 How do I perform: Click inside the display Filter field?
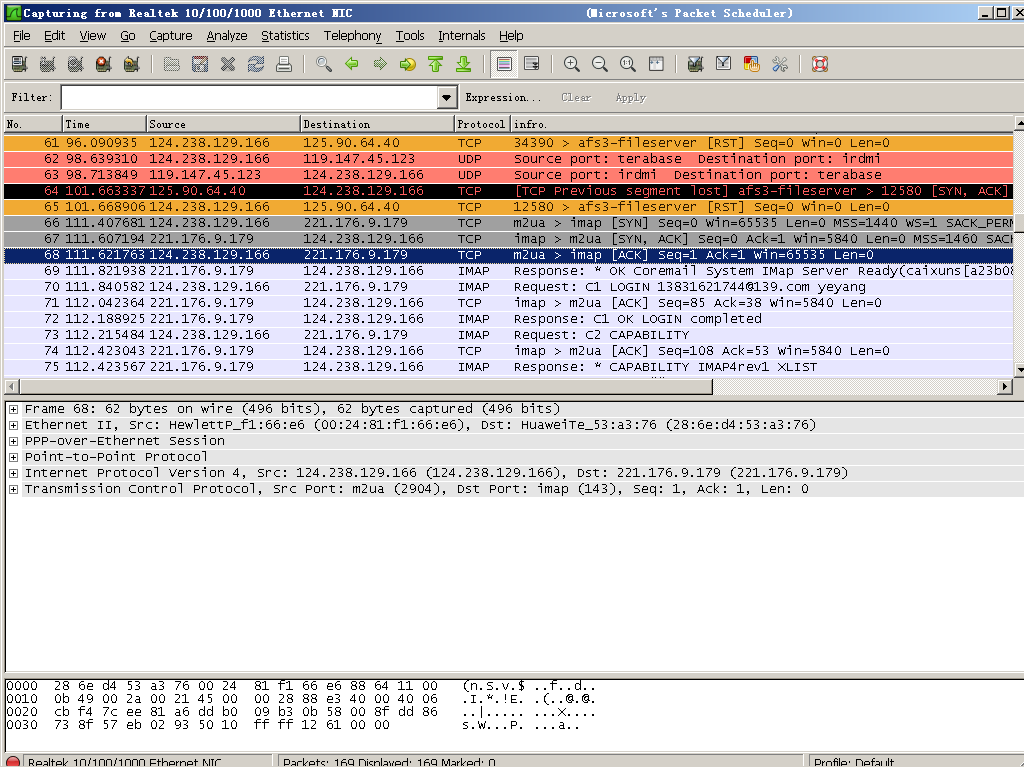click(x=250, y=97)
